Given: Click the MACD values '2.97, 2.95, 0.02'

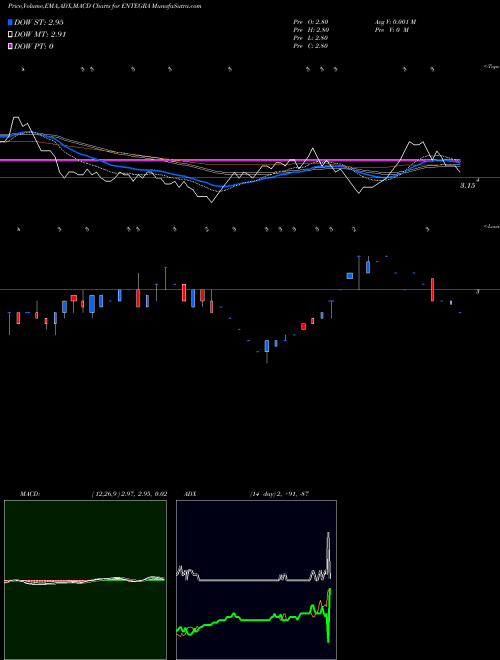Looking at the screenshot, I should coord(144,494).
